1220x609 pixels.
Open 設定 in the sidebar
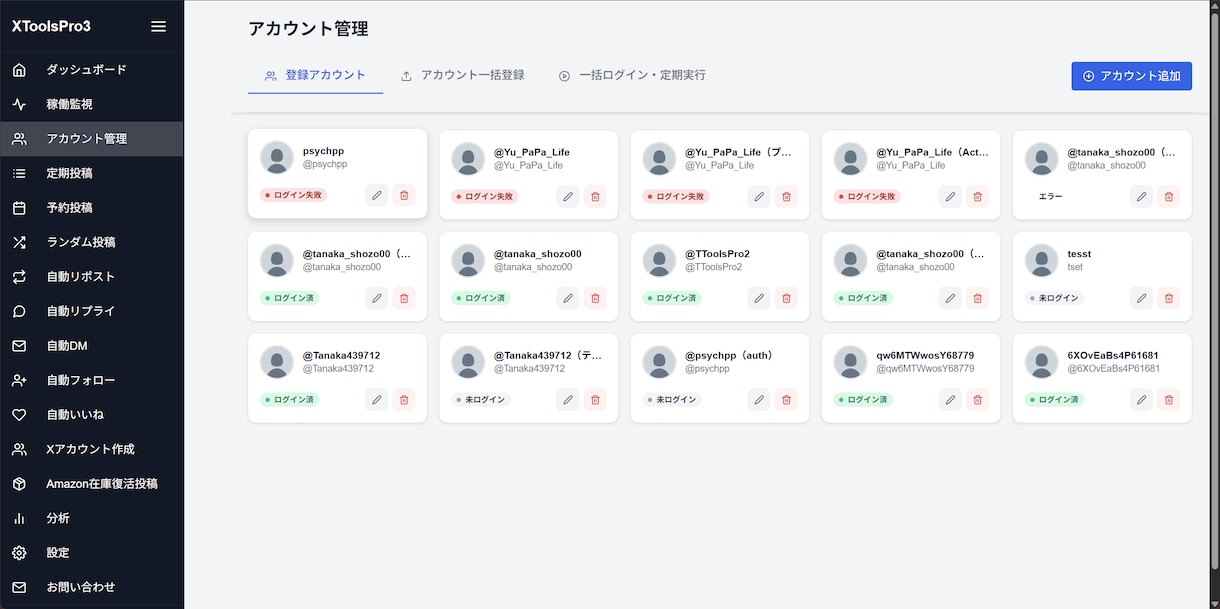coord(91,553)
